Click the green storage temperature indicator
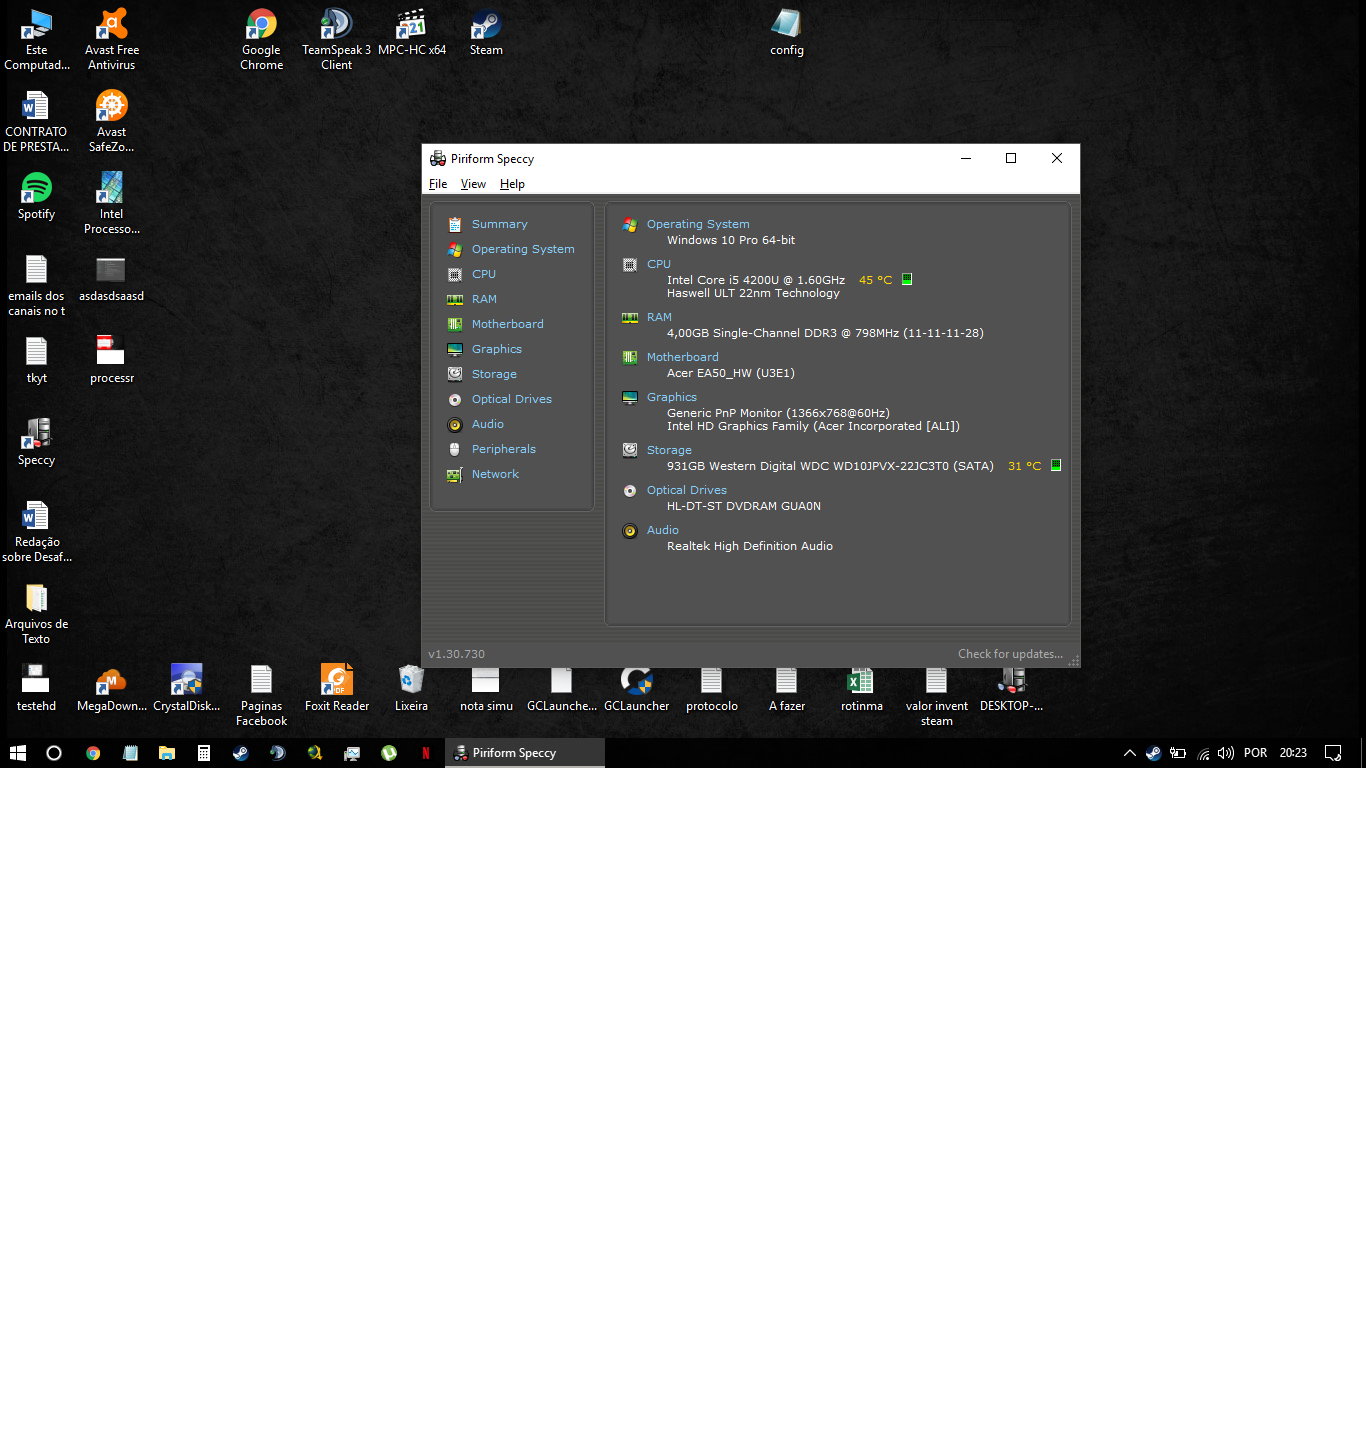This screenshot has height=1456, width=1366. 1056,465
